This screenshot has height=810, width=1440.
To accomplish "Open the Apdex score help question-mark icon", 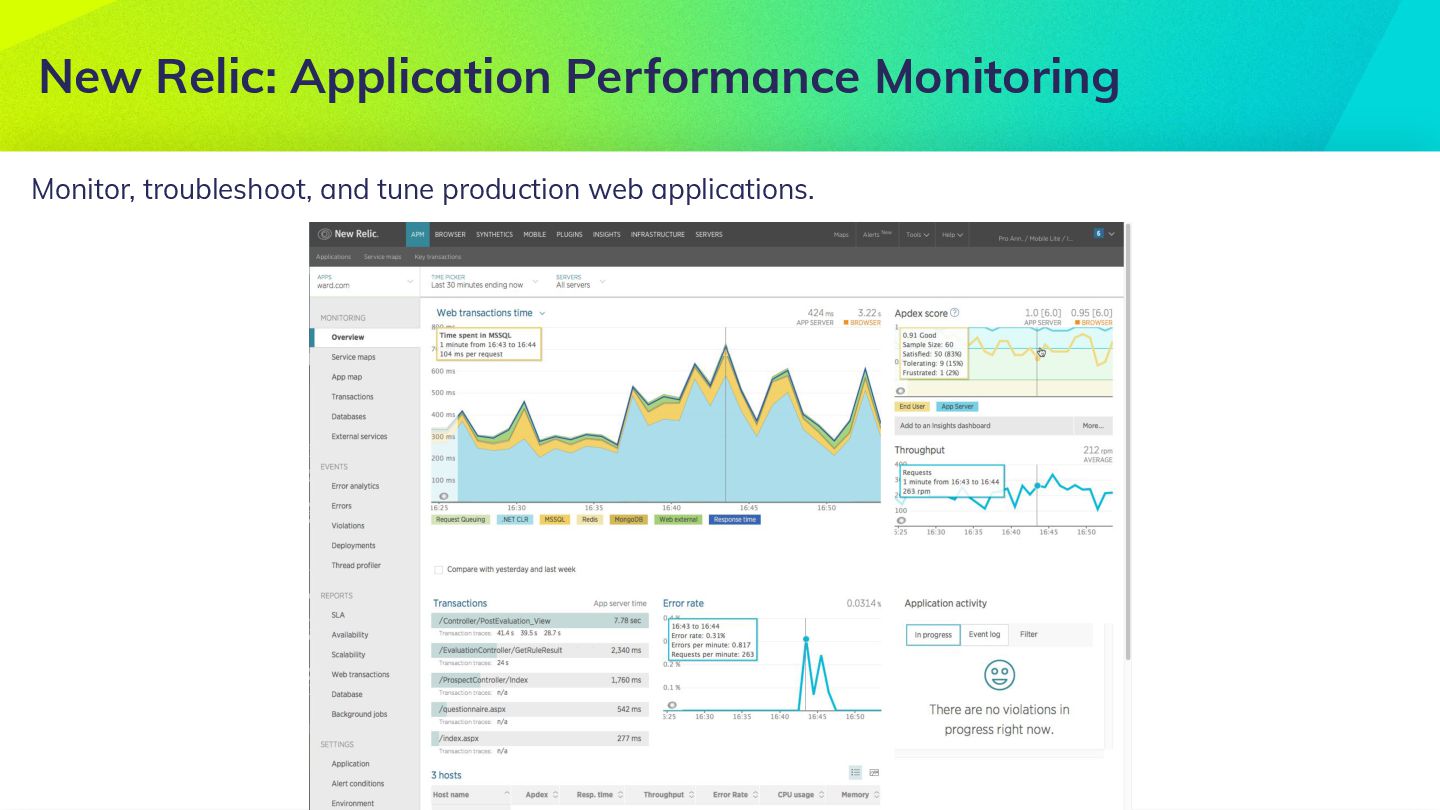I will point(955,313).
